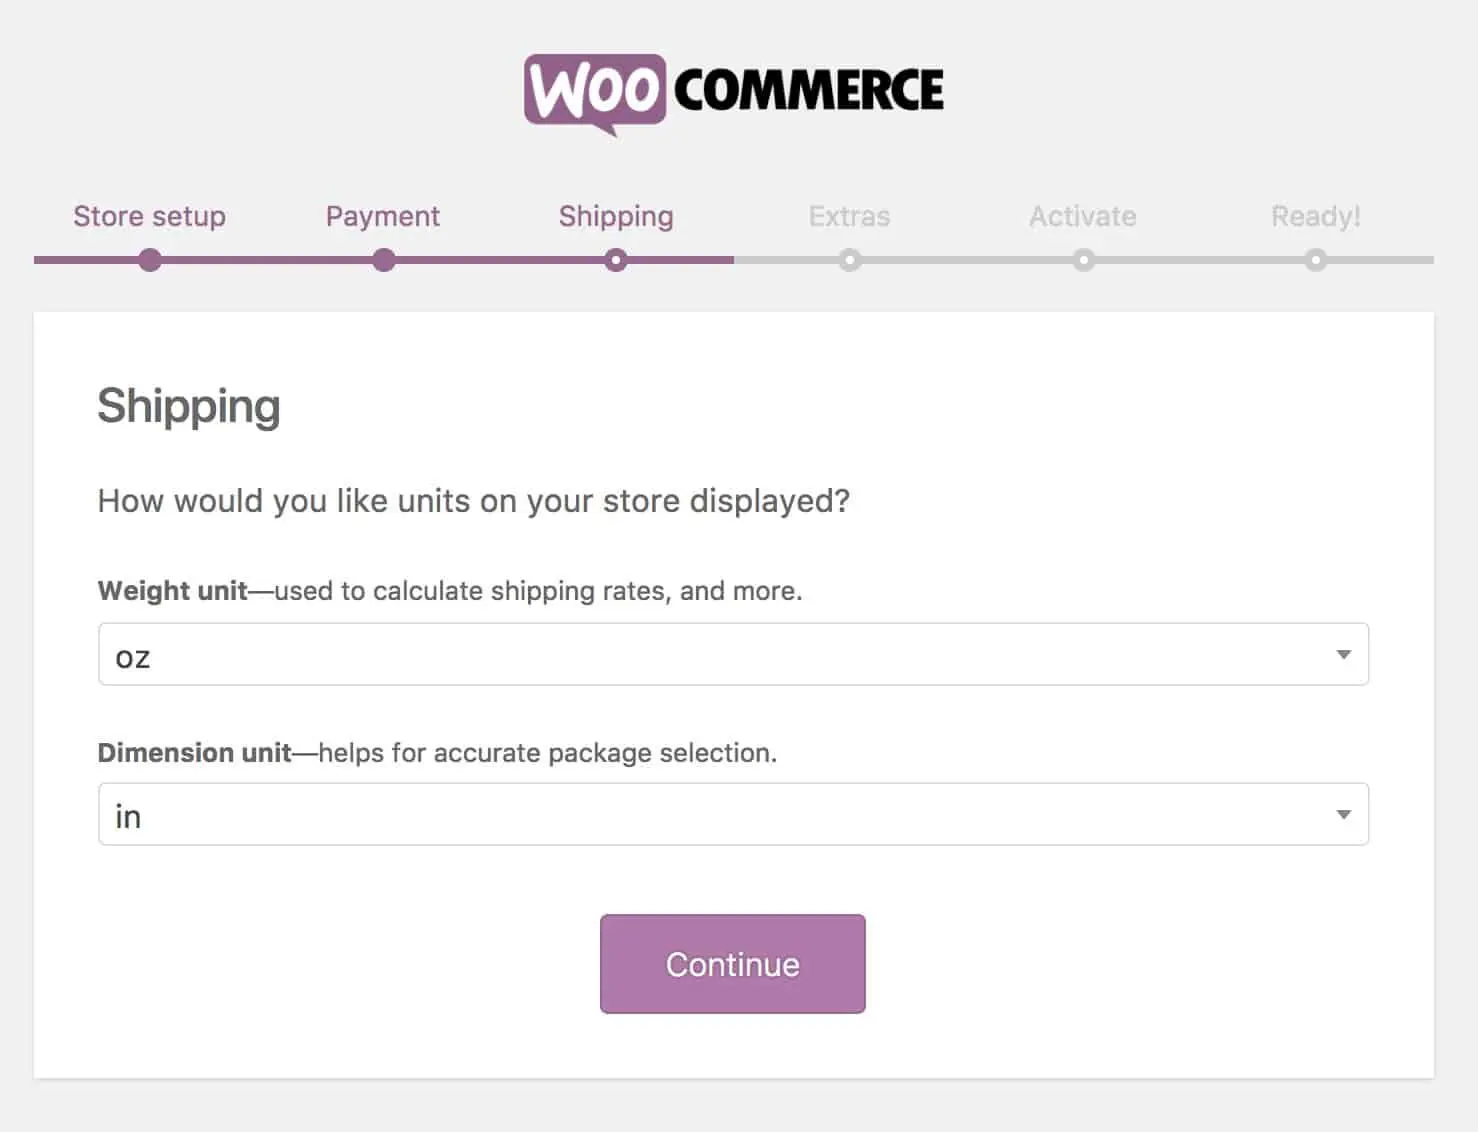Click the Store setup step dot

coord(150,261)
